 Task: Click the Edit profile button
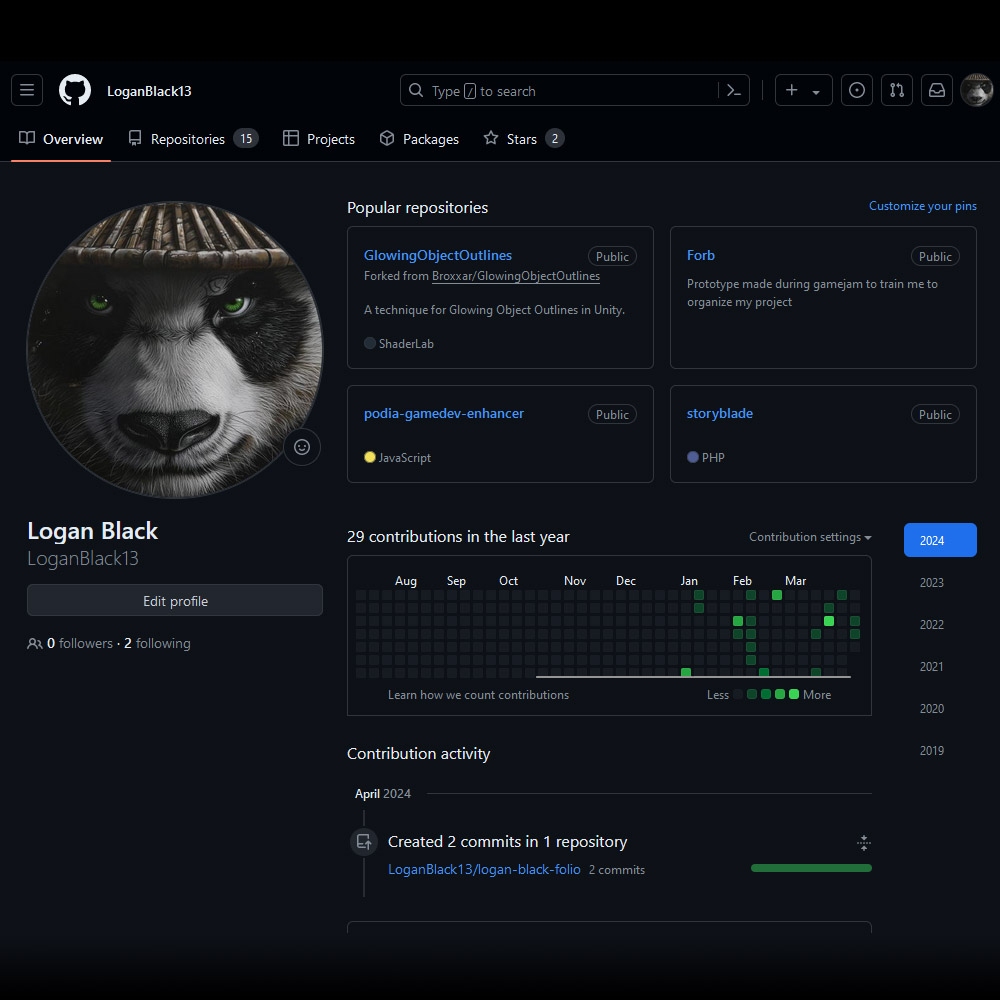point(175,601)
